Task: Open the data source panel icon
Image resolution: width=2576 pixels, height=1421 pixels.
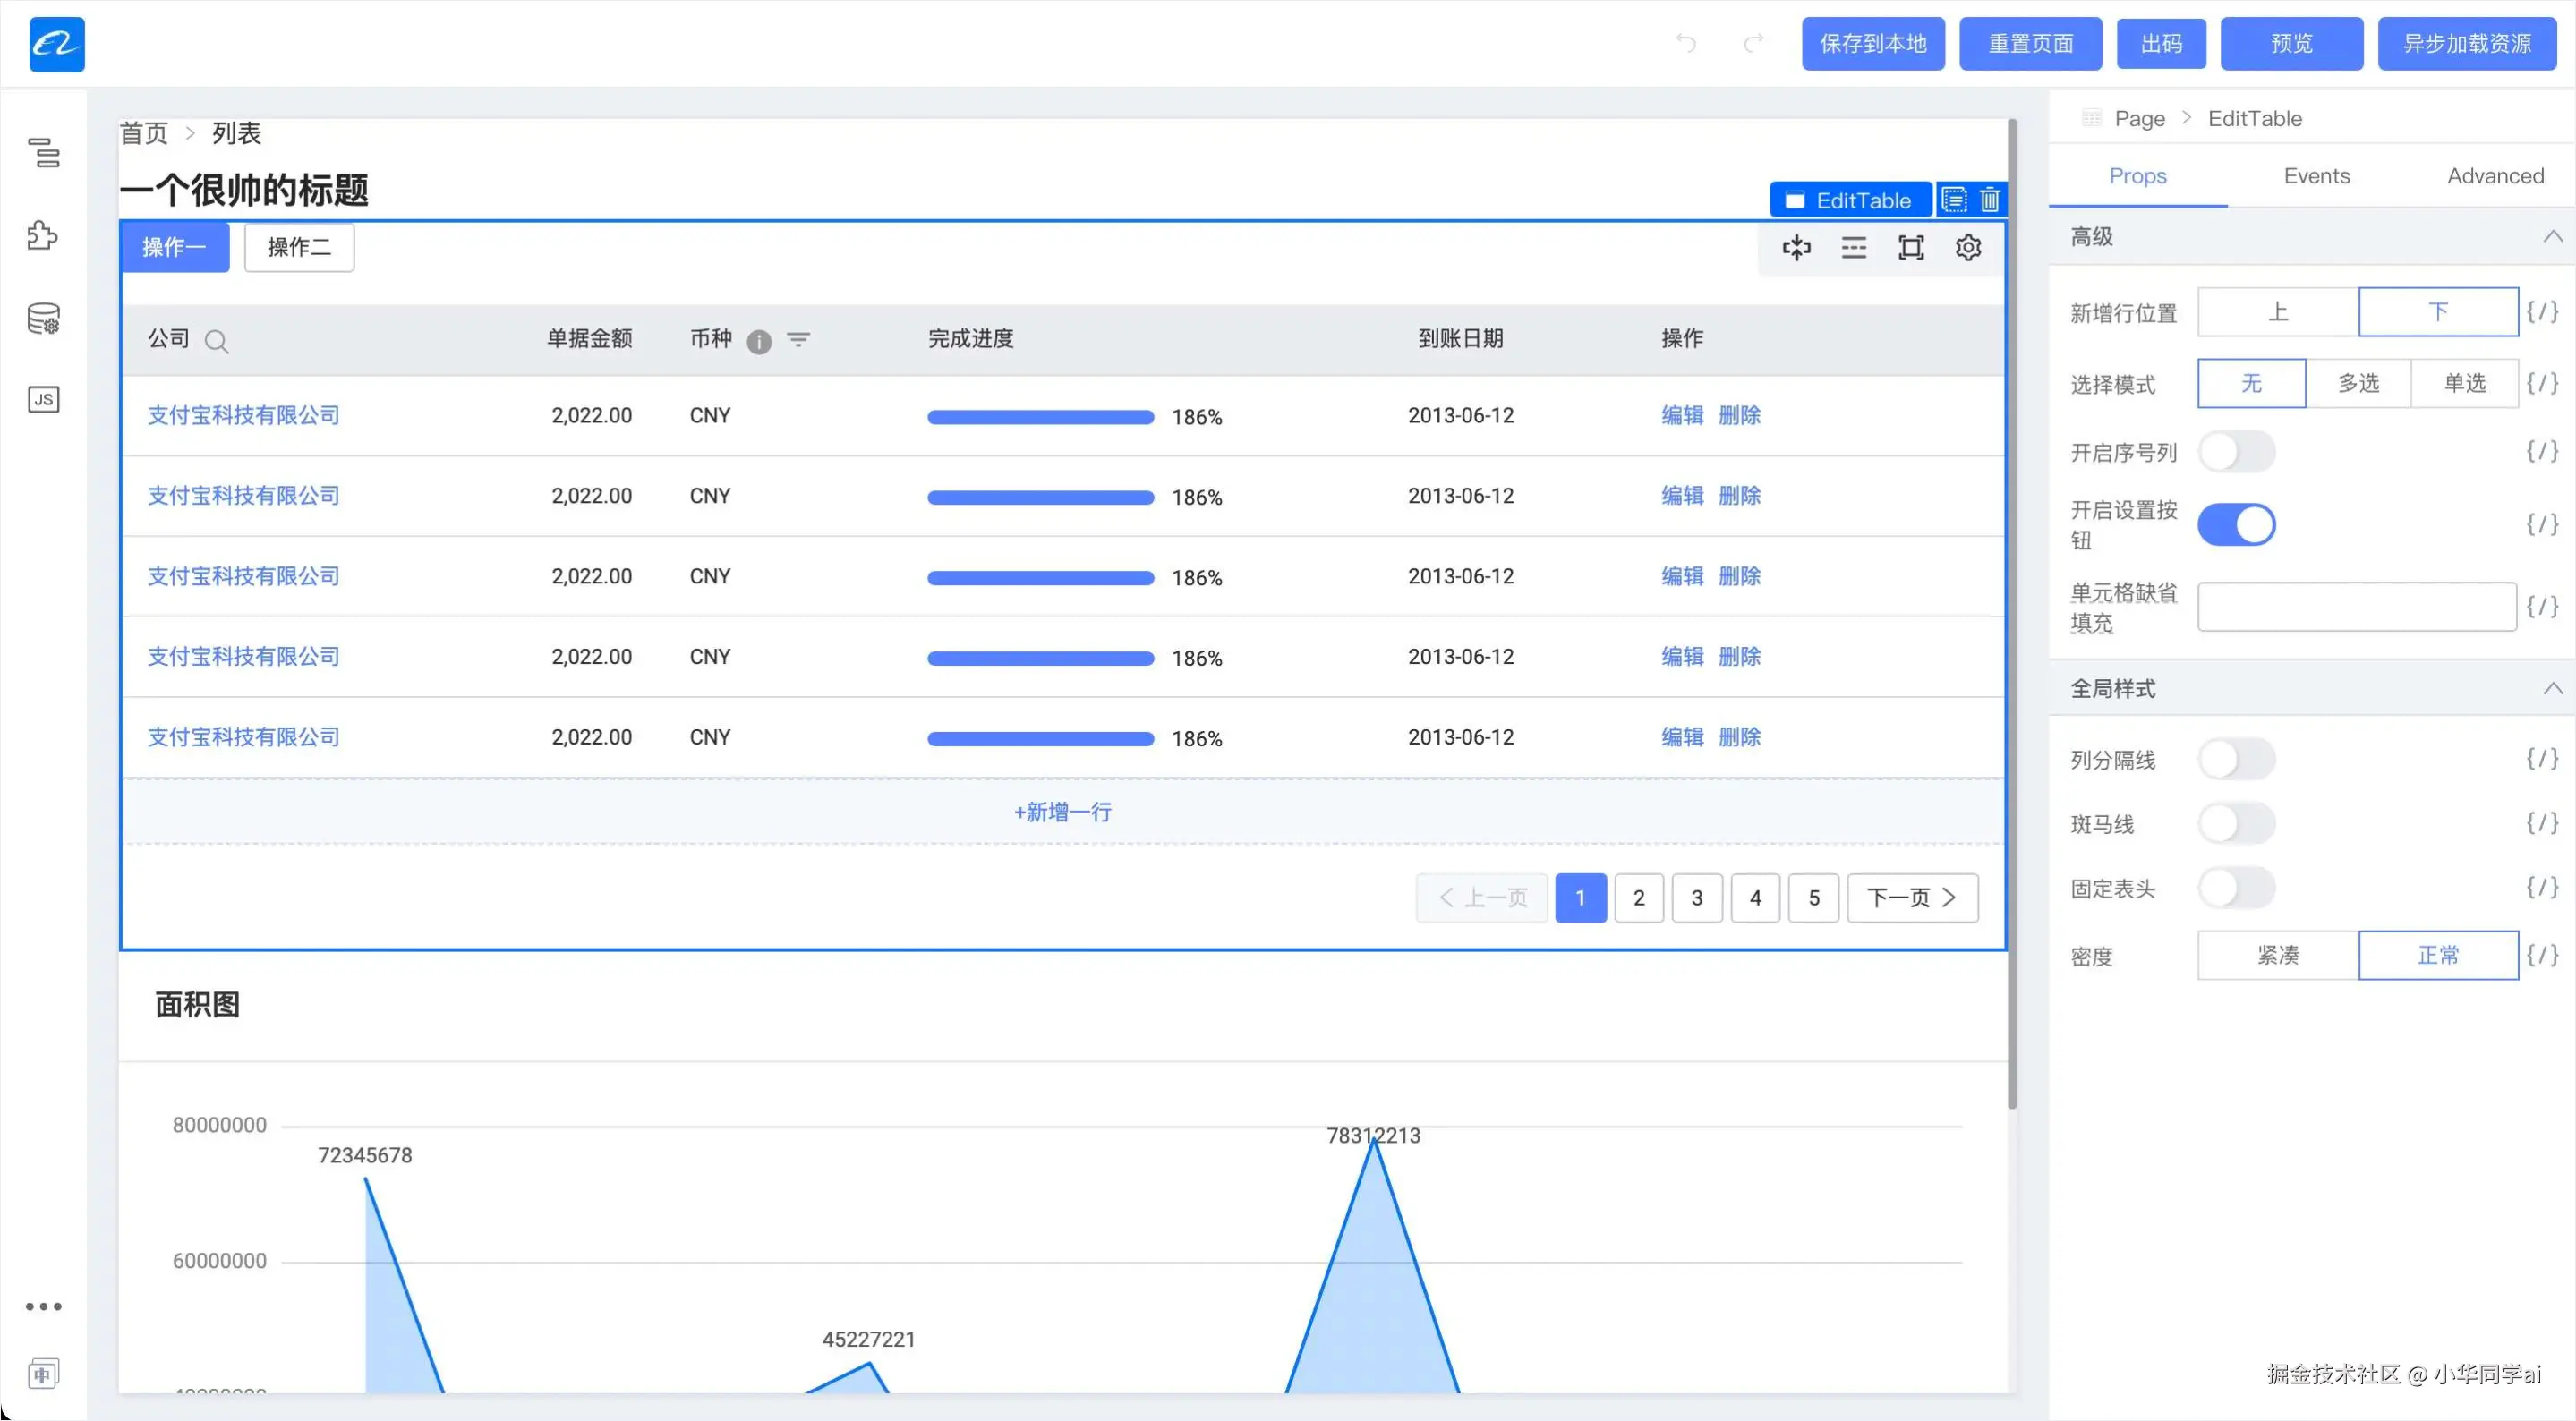Action: click(43, 318)
